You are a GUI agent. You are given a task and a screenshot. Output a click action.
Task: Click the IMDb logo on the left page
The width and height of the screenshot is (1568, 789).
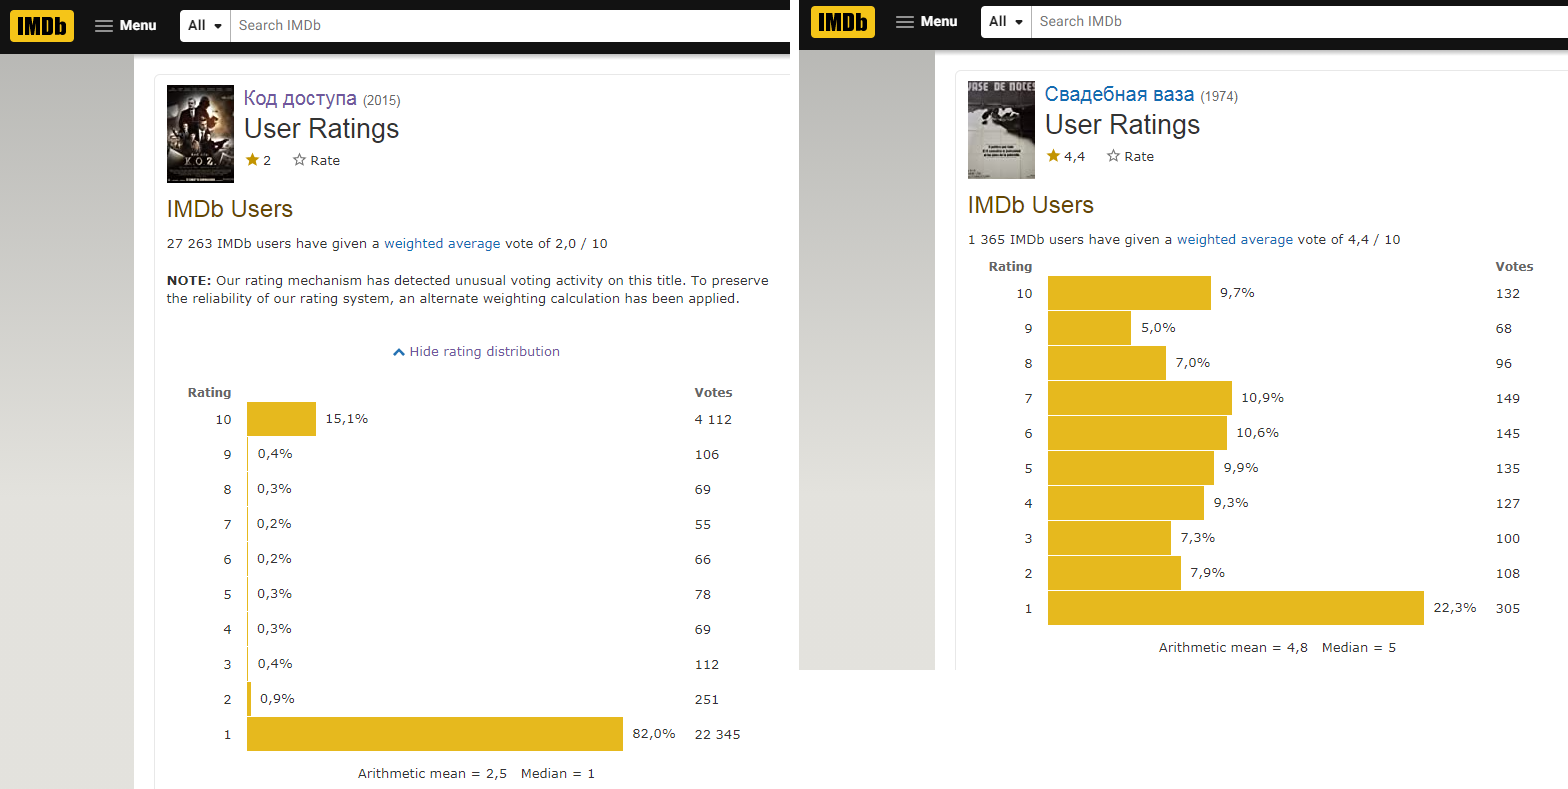[42, 25]
